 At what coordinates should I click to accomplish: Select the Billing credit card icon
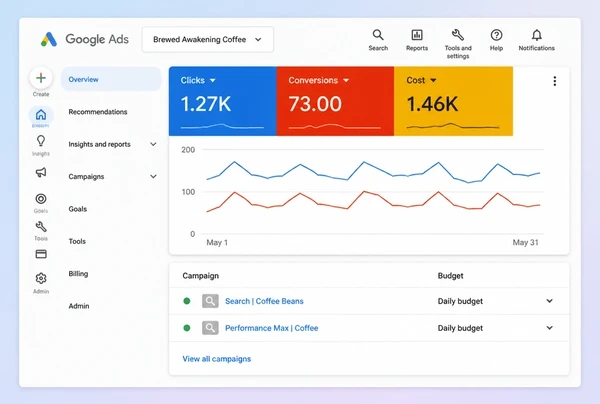click(x=41, y=254)
